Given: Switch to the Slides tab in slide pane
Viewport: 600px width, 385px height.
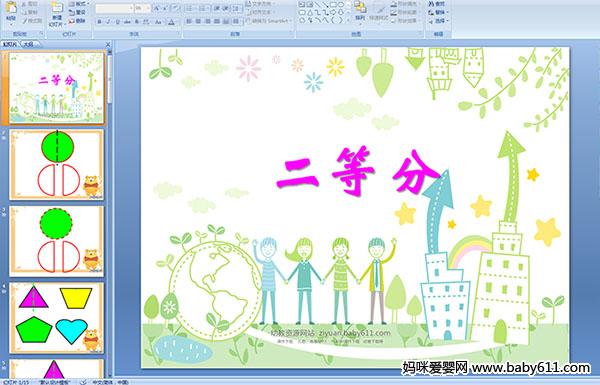Looking at the screenshot, I should pyautogui.click(x=10, y=44).
